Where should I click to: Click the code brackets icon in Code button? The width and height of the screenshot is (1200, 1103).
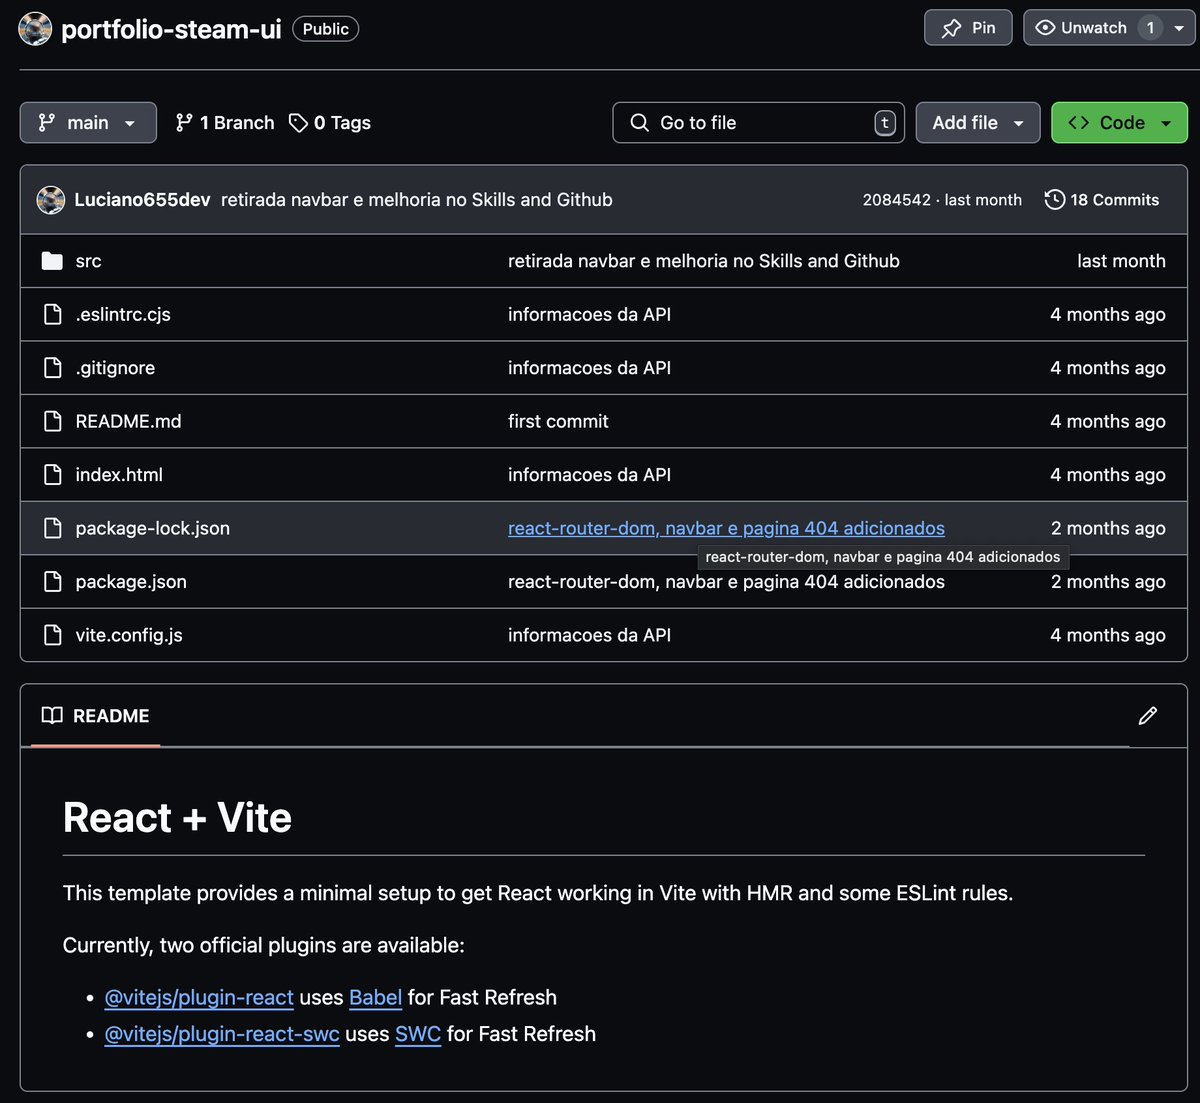tap(1079, 123)
